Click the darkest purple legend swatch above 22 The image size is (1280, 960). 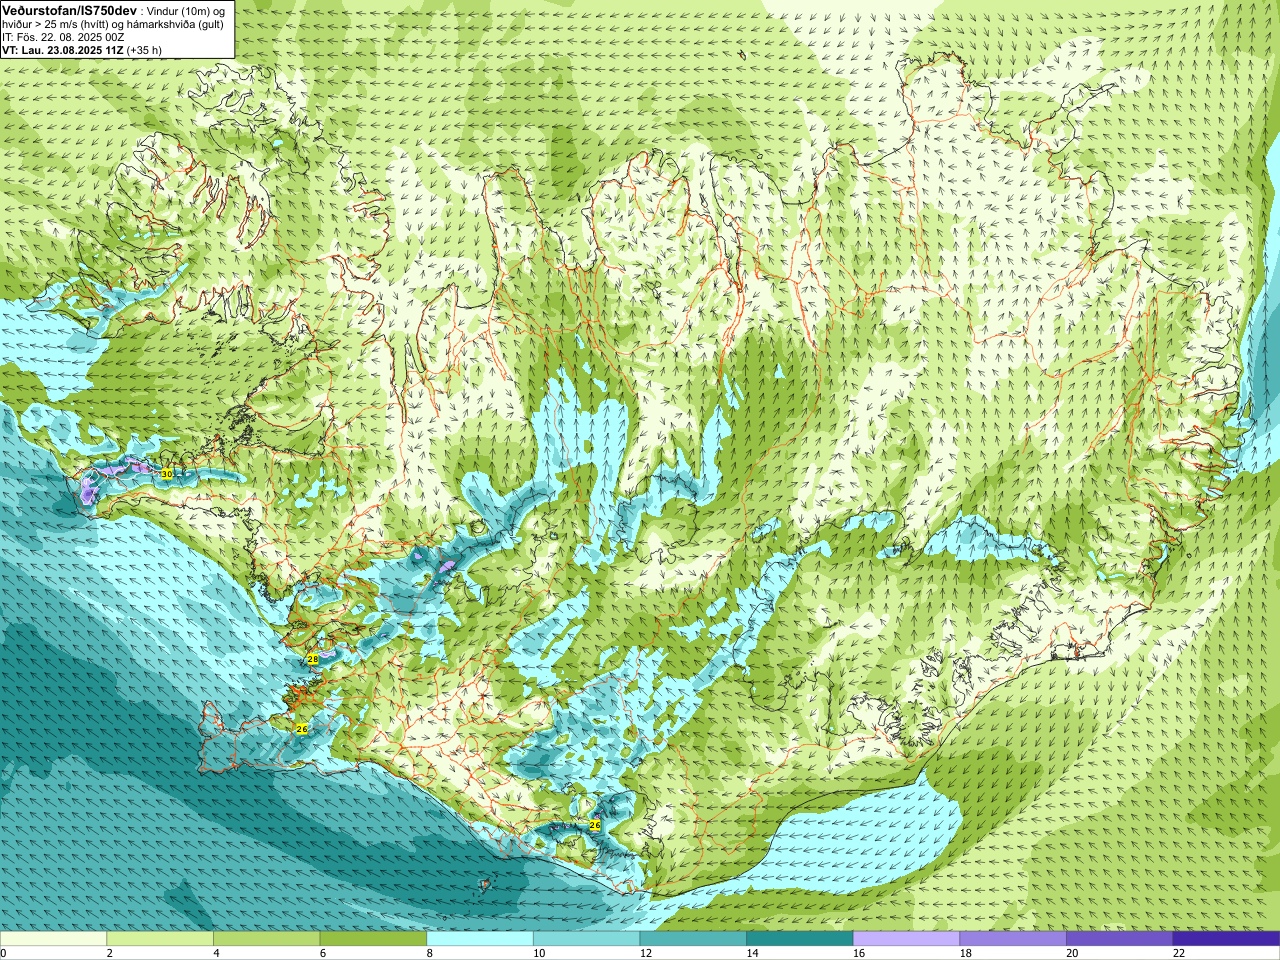pyautogui.click(x=1226, y=939)
